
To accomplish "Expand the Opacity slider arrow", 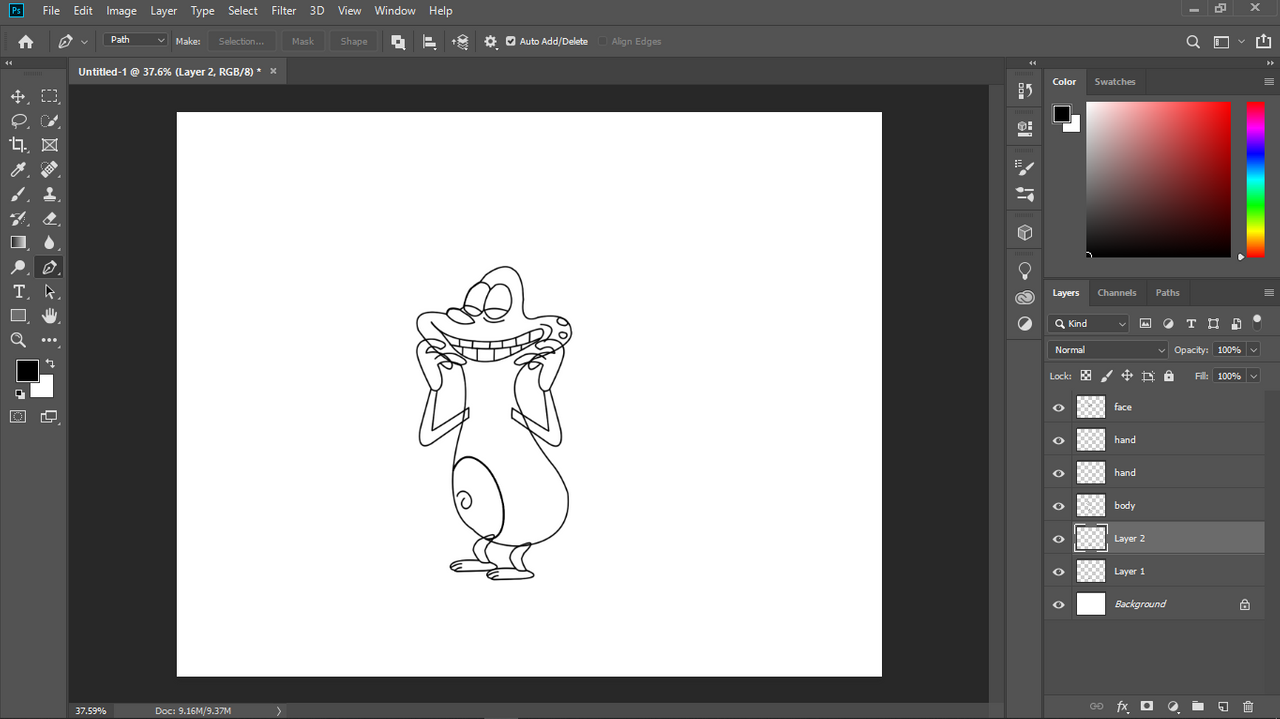I will point(1253,350).
